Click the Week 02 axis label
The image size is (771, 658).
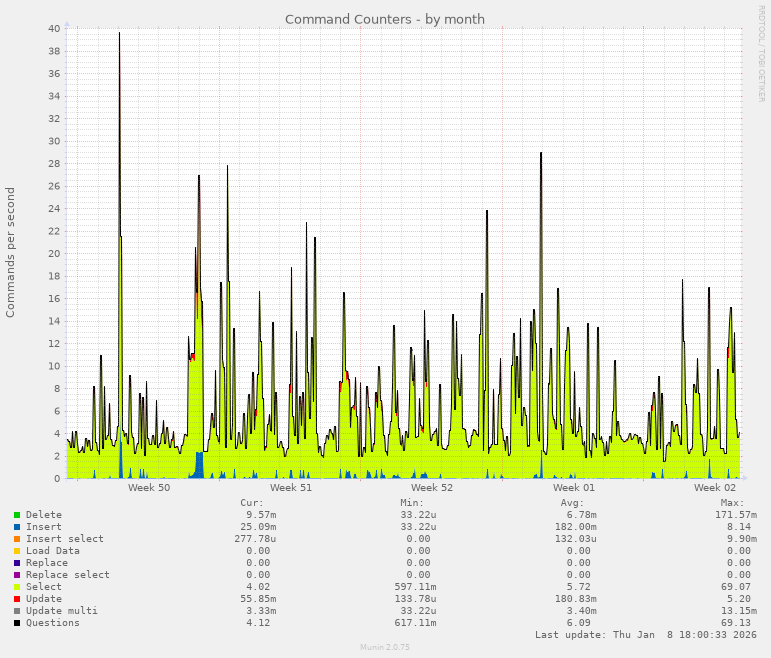point(715,488)
